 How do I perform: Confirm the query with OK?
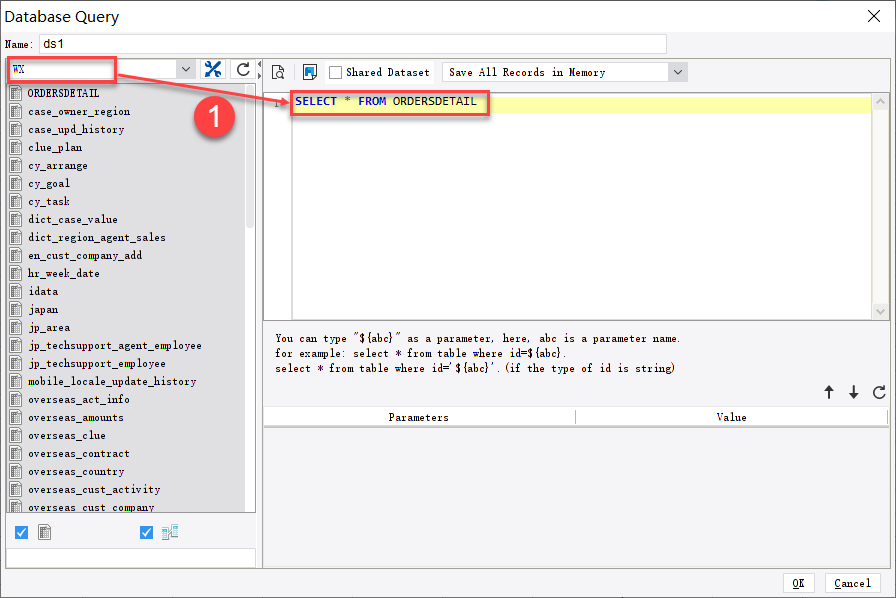tap(800, 583)
